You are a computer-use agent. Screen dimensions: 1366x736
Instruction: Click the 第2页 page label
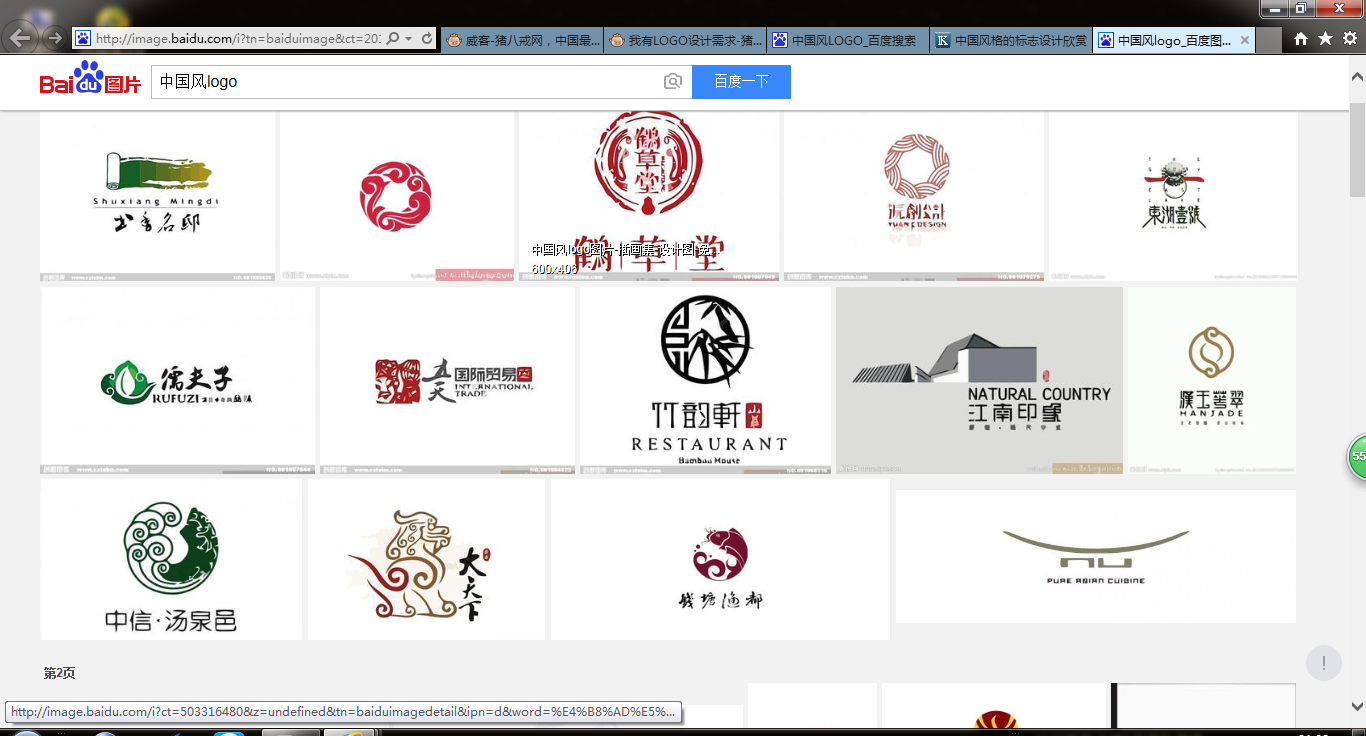[59, 673]
